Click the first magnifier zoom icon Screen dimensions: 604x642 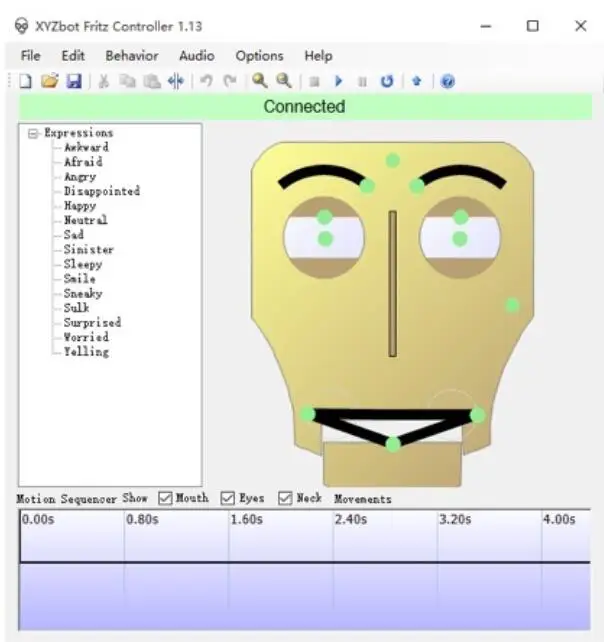[x=260, y=81]
